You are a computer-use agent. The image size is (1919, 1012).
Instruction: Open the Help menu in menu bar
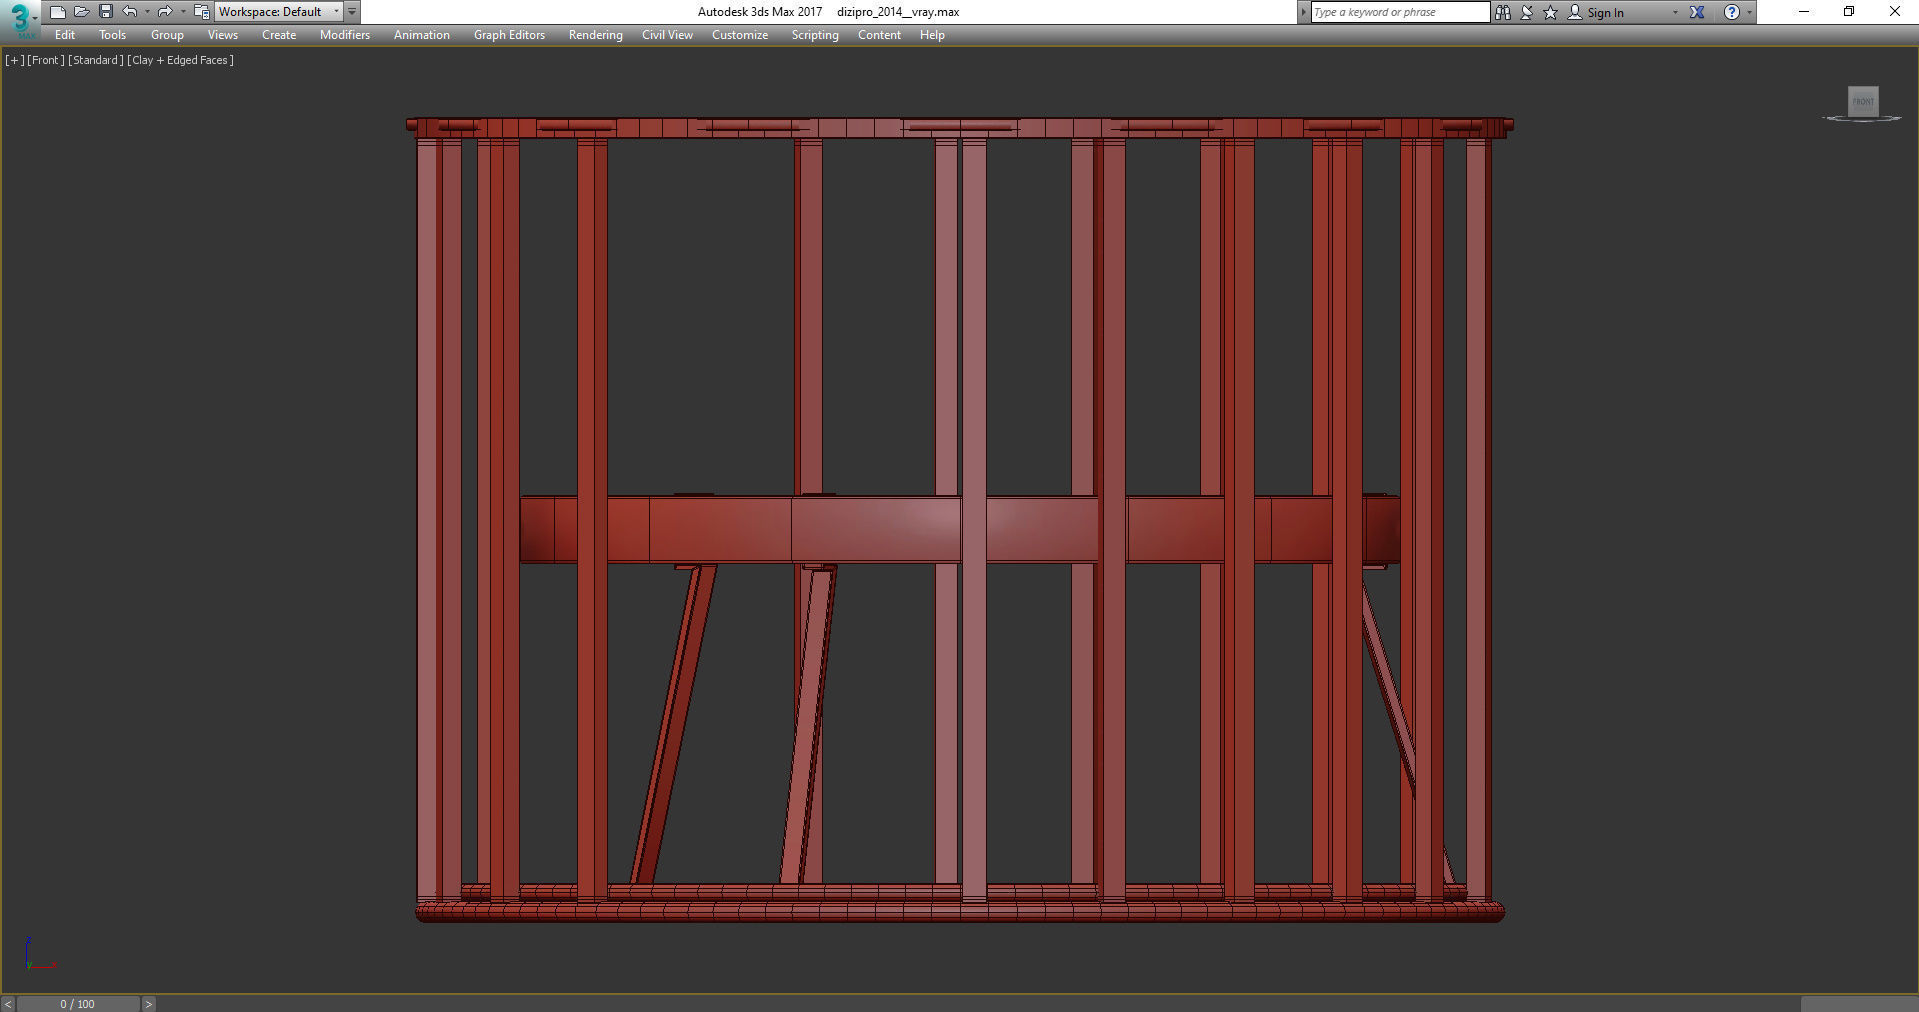click(x=932, y=35)
